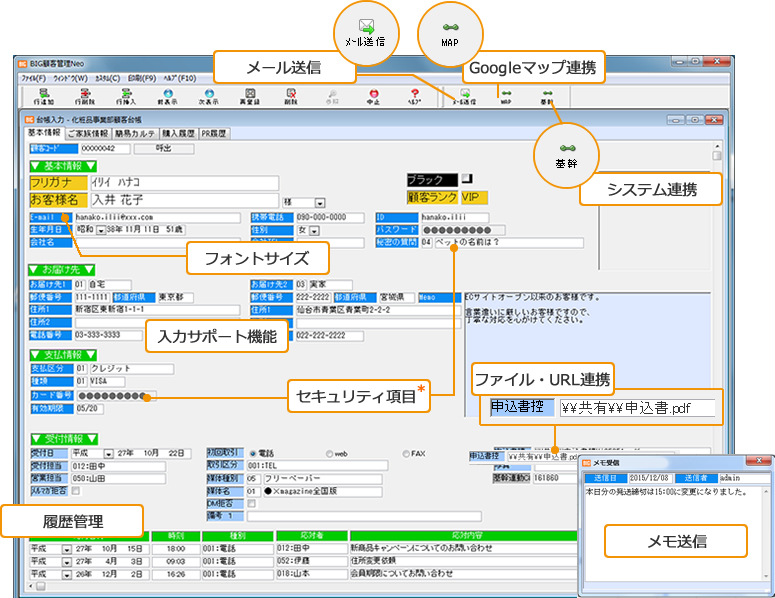The height and width of the screenshot is (598, 775).
Task: Click the E-mail field hanako.iiii@xxx.com
Action: coord(157,217)
